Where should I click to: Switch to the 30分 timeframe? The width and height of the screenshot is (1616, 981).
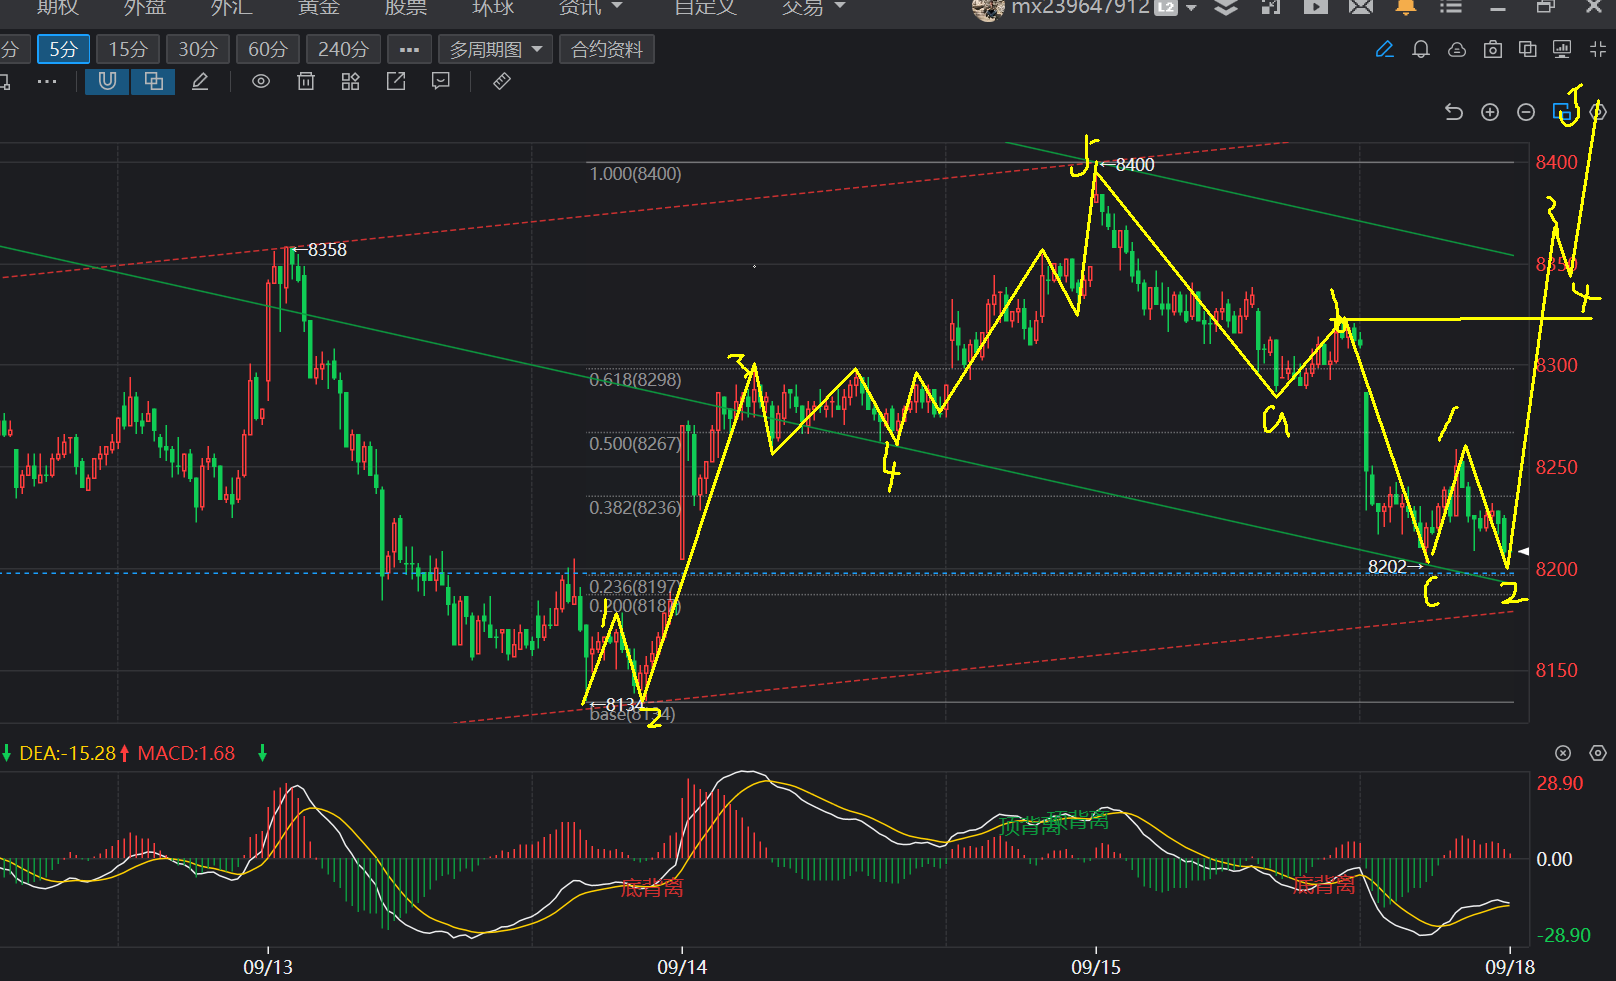click(x=198, y=49)
